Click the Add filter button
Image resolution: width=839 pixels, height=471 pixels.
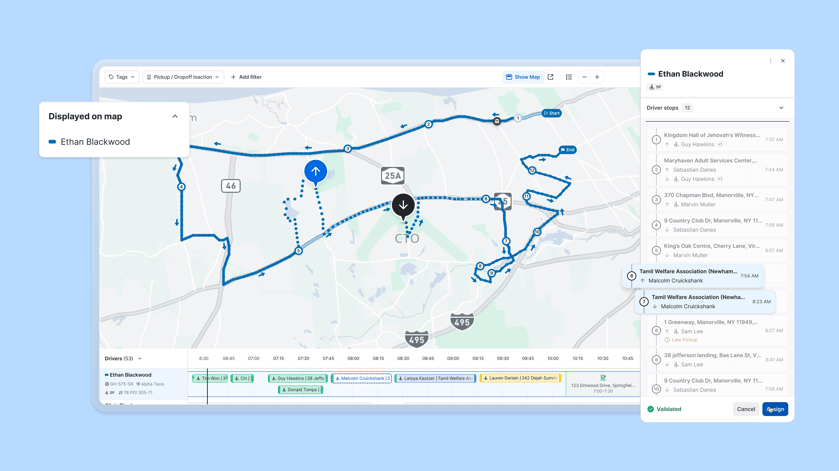click(x=246, y=77)
